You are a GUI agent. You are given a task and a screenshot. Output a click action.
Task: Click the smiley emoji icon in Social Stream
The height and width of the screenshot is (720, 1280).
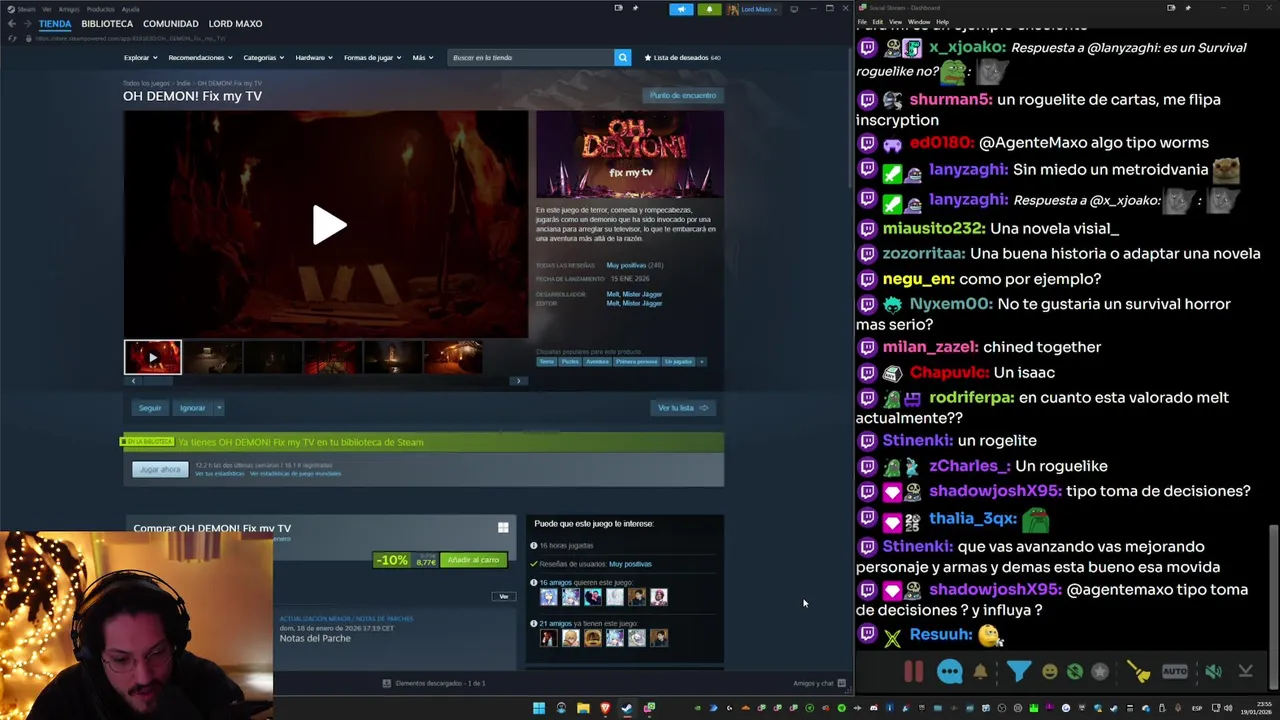[x=1049, y=672]
